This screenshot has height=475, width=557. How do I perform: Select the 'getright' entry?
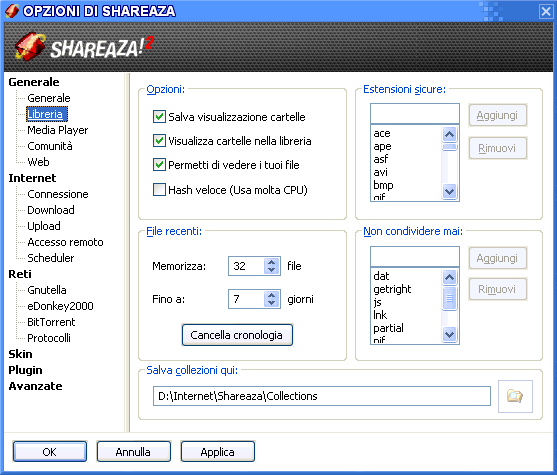tap(392, 289)
